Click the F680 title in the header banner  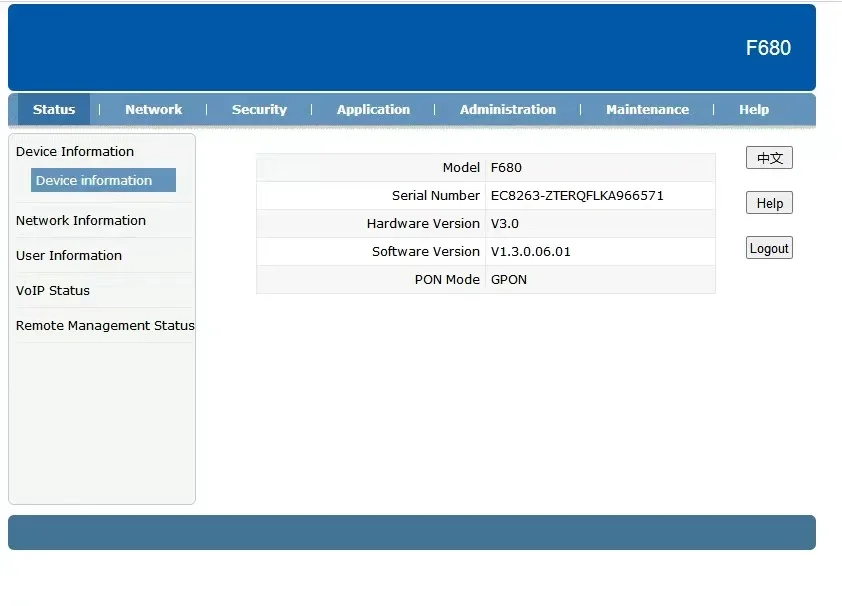tap(768, 48)
